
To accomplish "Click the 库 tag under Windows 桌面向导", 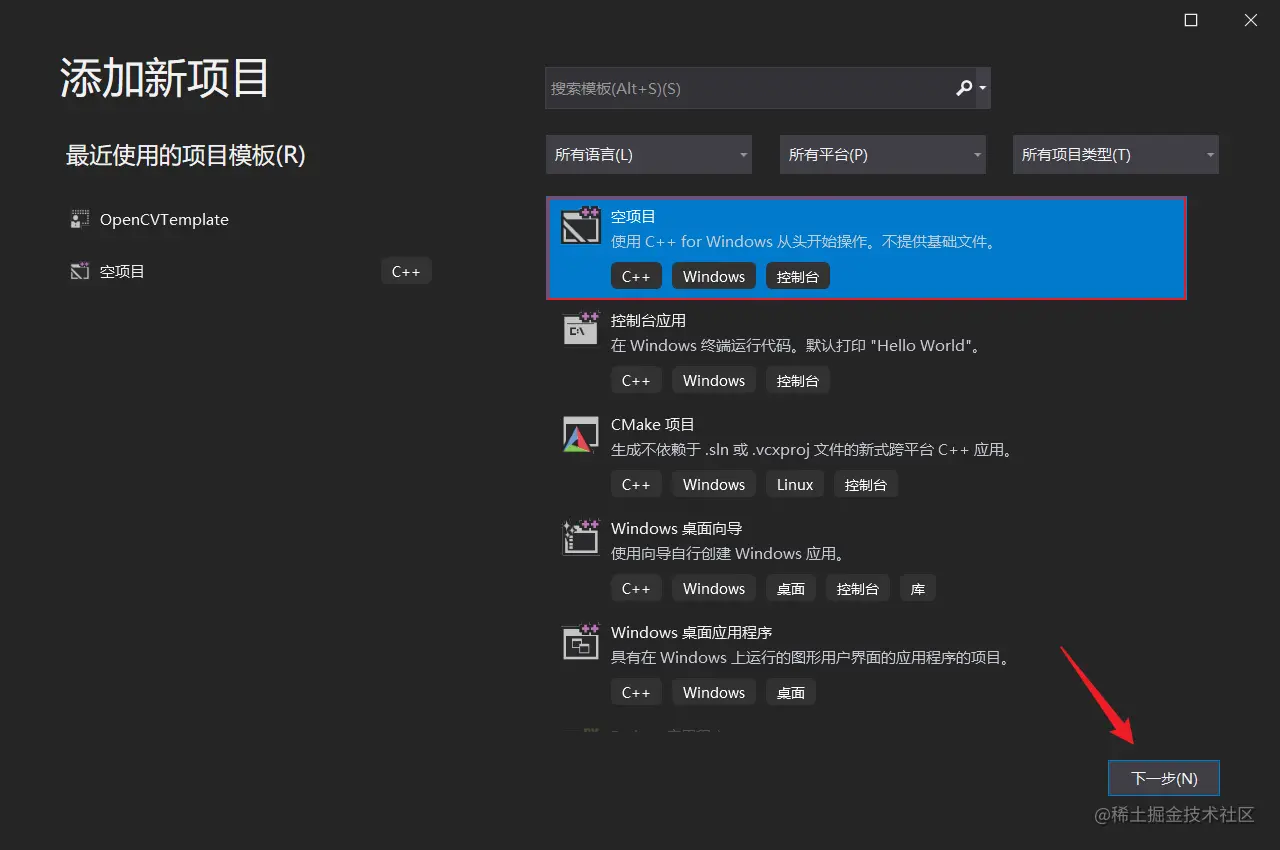I will pyautogui.click(x=918, y=588).
